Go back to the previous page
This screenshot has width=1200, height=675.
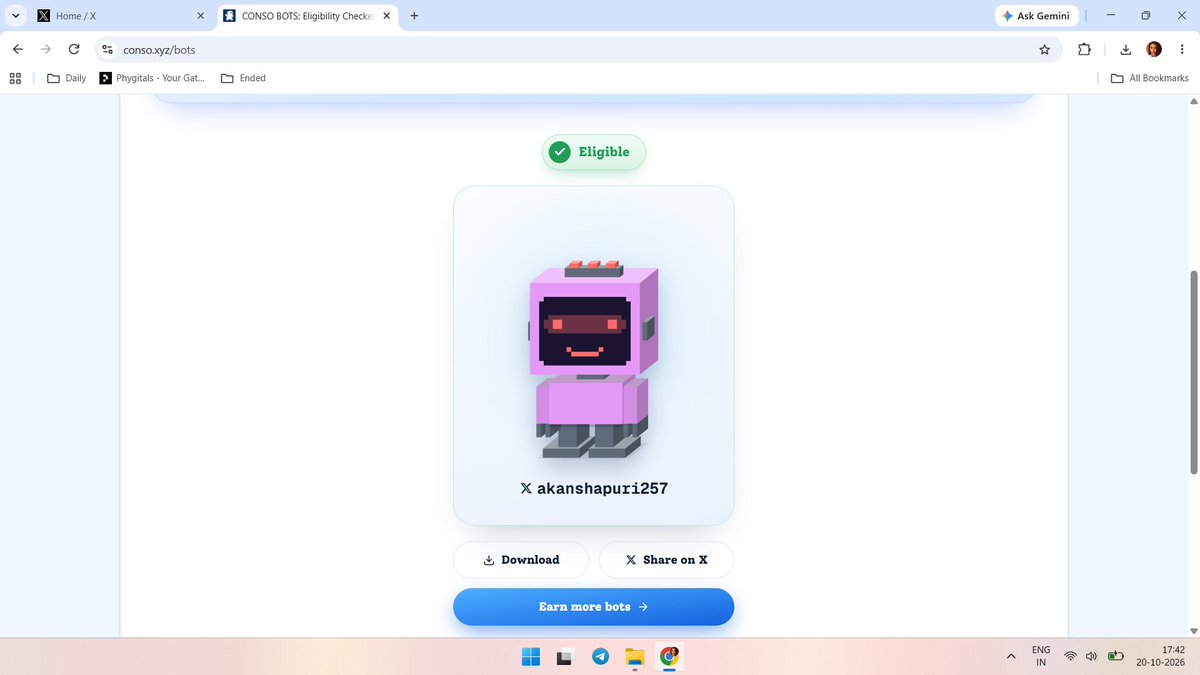click(x=18, y=49)
